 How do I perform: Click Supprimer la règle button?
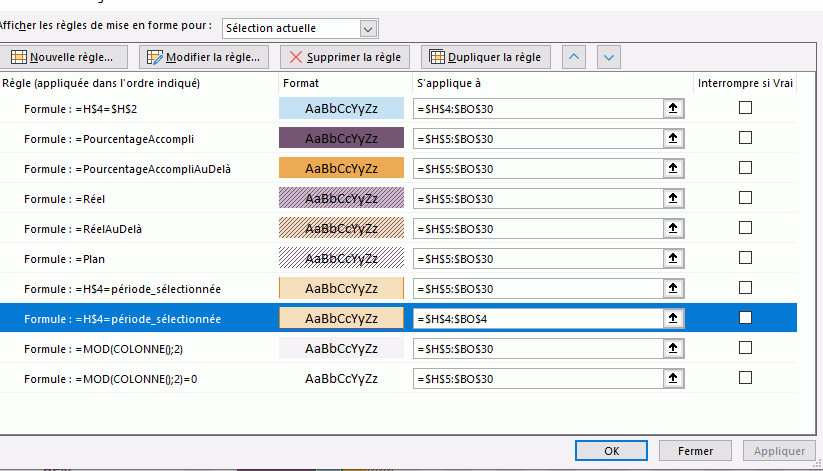click(x=344, y=57)
